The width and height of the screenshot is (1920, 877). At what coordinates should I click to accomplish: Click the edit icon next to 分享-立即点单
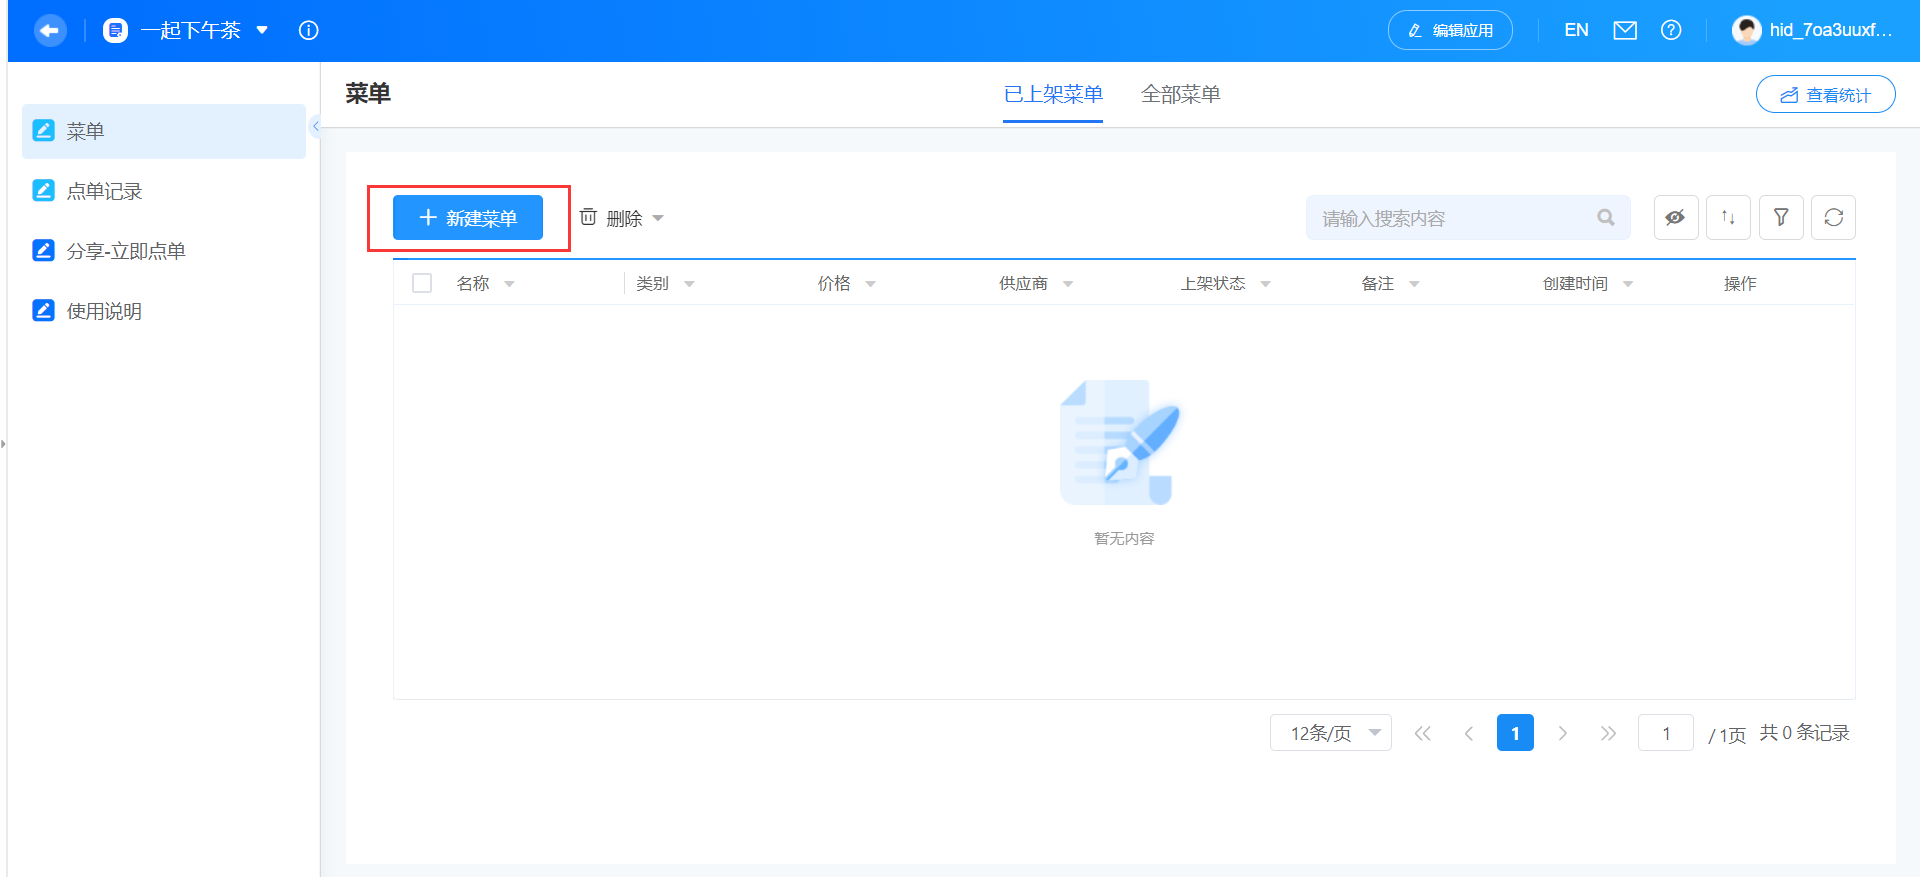[44, 250]
